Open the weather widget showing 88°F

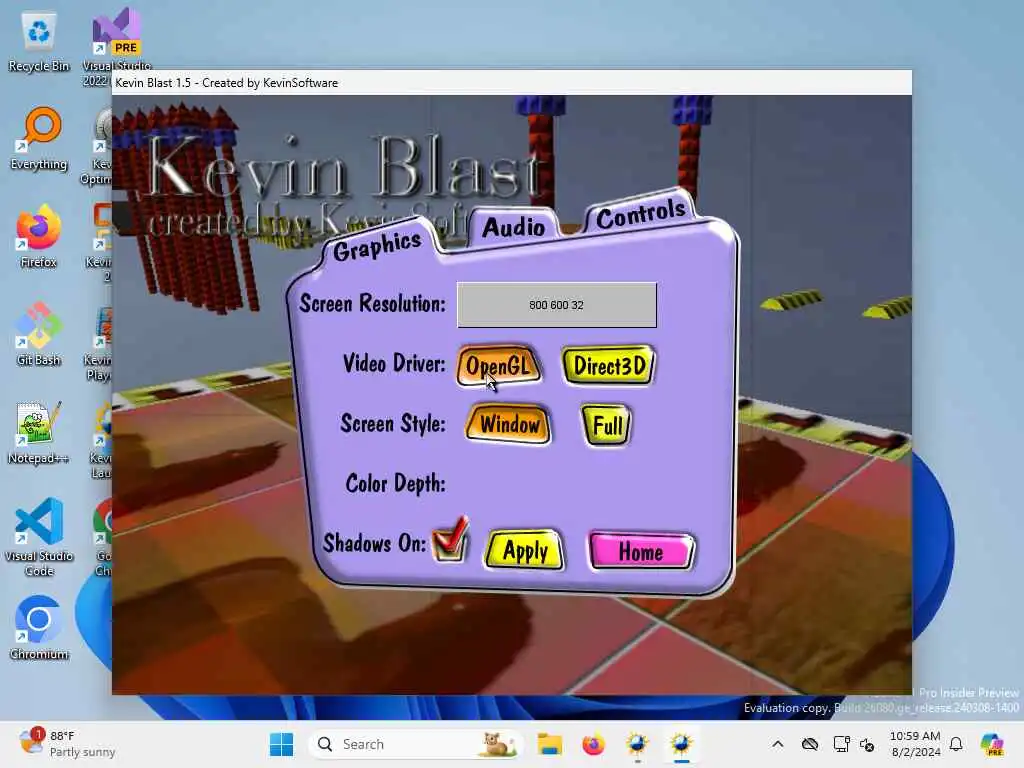pos(67,744)
